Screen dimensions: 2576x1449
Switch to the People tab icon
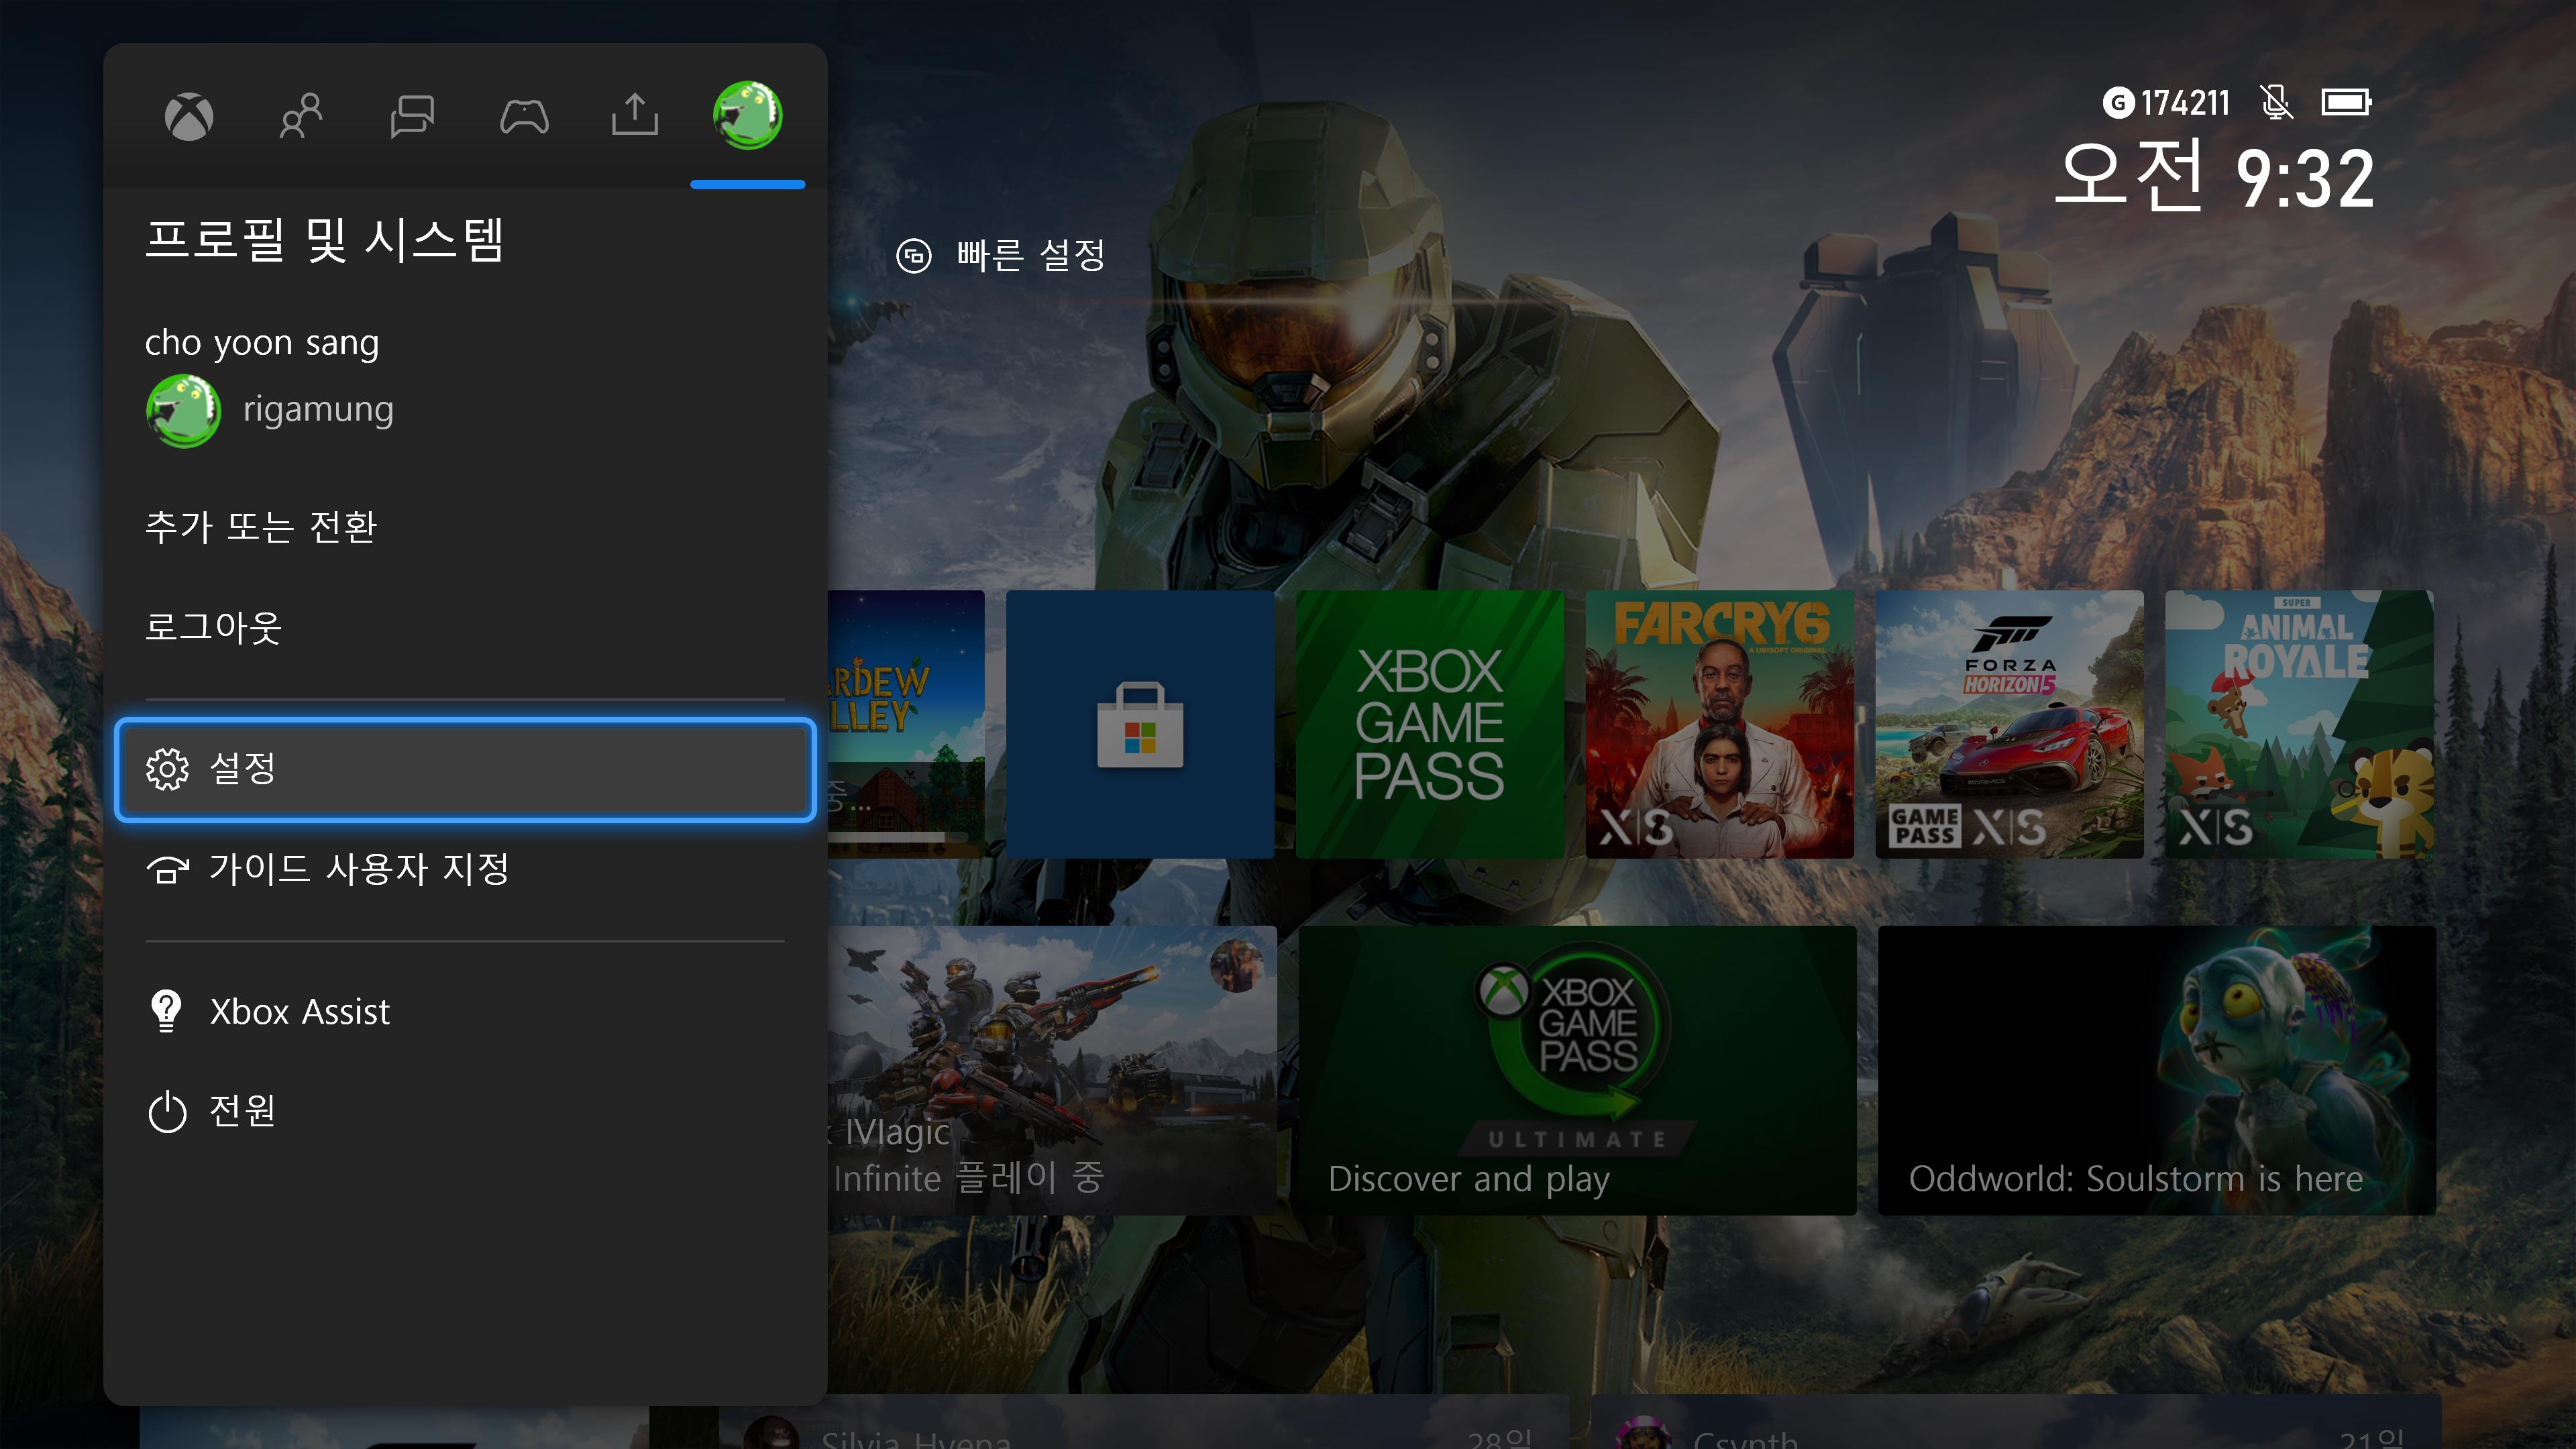click(x=300, y=117)
